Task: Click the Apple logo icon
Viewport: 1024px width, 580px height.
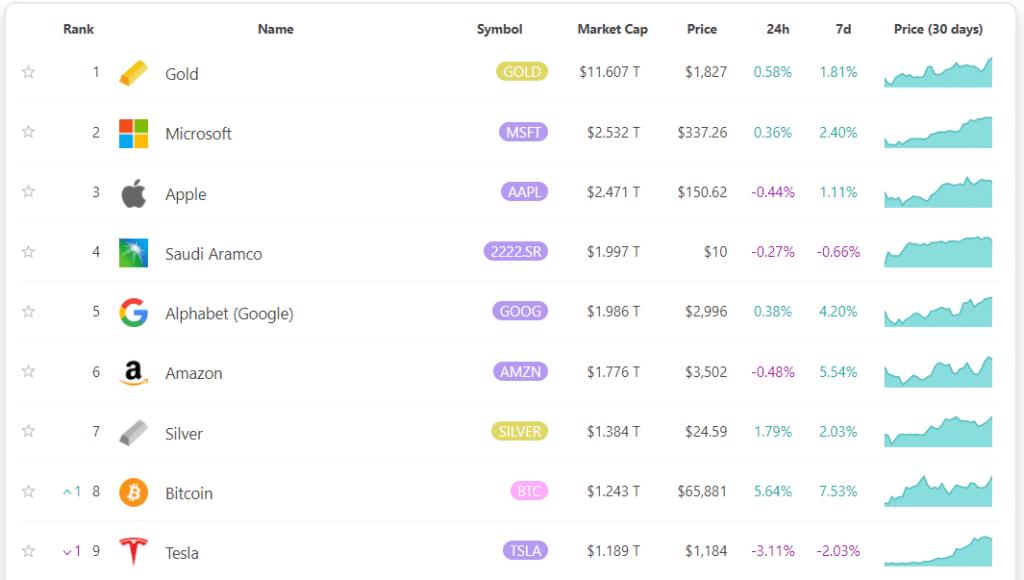Action: tap(133, 193)
